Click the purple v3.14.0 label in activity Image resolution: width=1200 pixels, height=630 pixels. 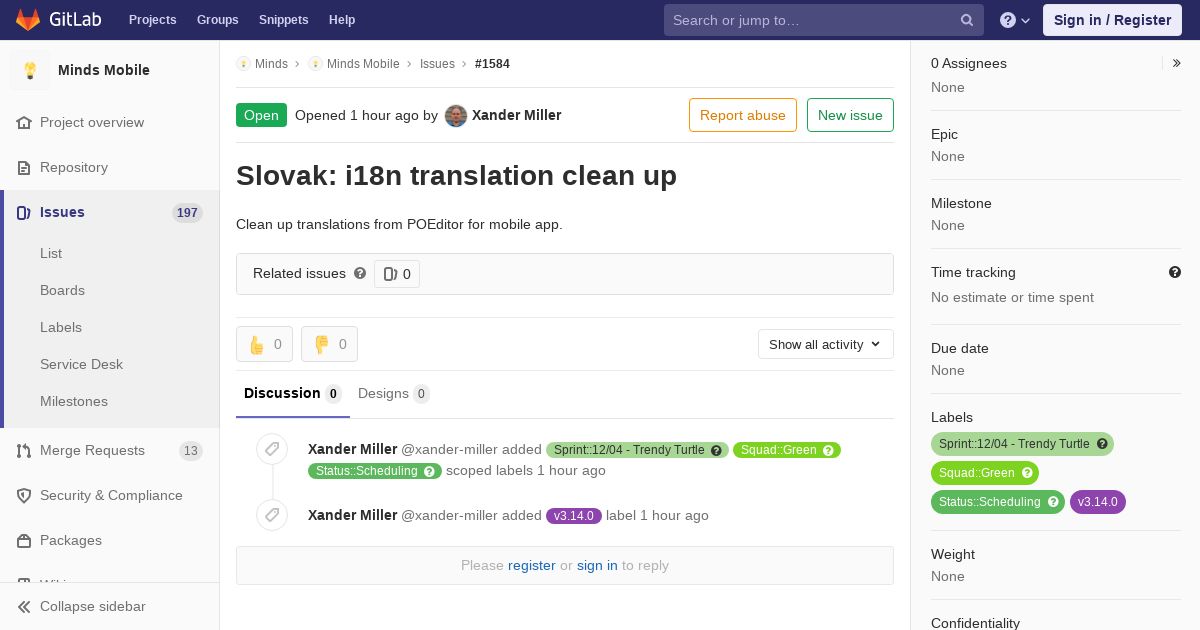pos(574,516)
